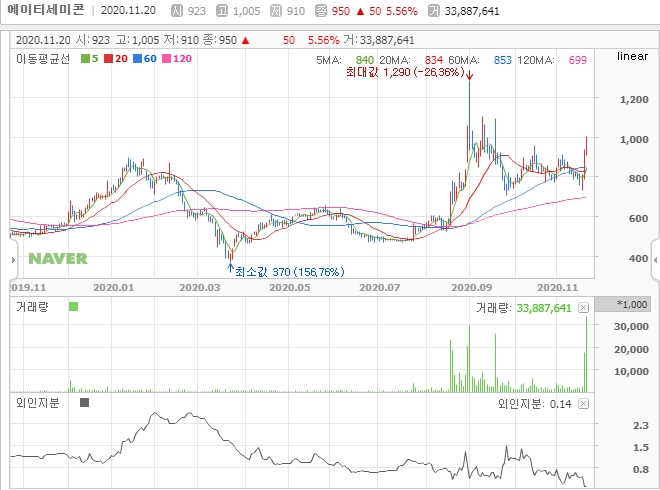Click the 20-day moving average red swatch
This screenshot has height=490, width=660.
(x=109, y=59)
